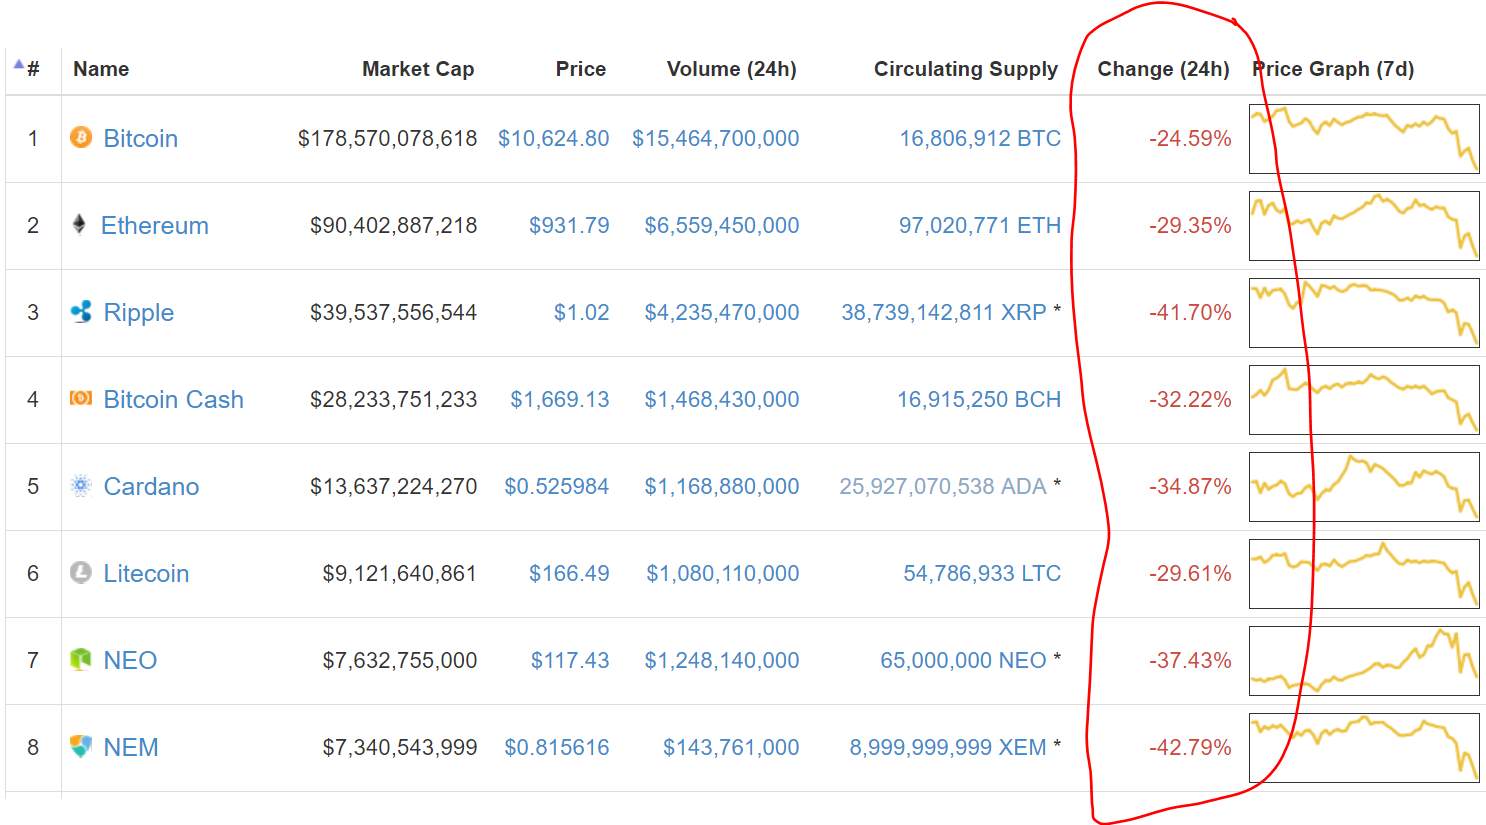Click Bitcoin Cash volume $1,468,430,000
The width and height of the screenshot is (1486, 825).
pyautogui.click(x=722, y=400)
